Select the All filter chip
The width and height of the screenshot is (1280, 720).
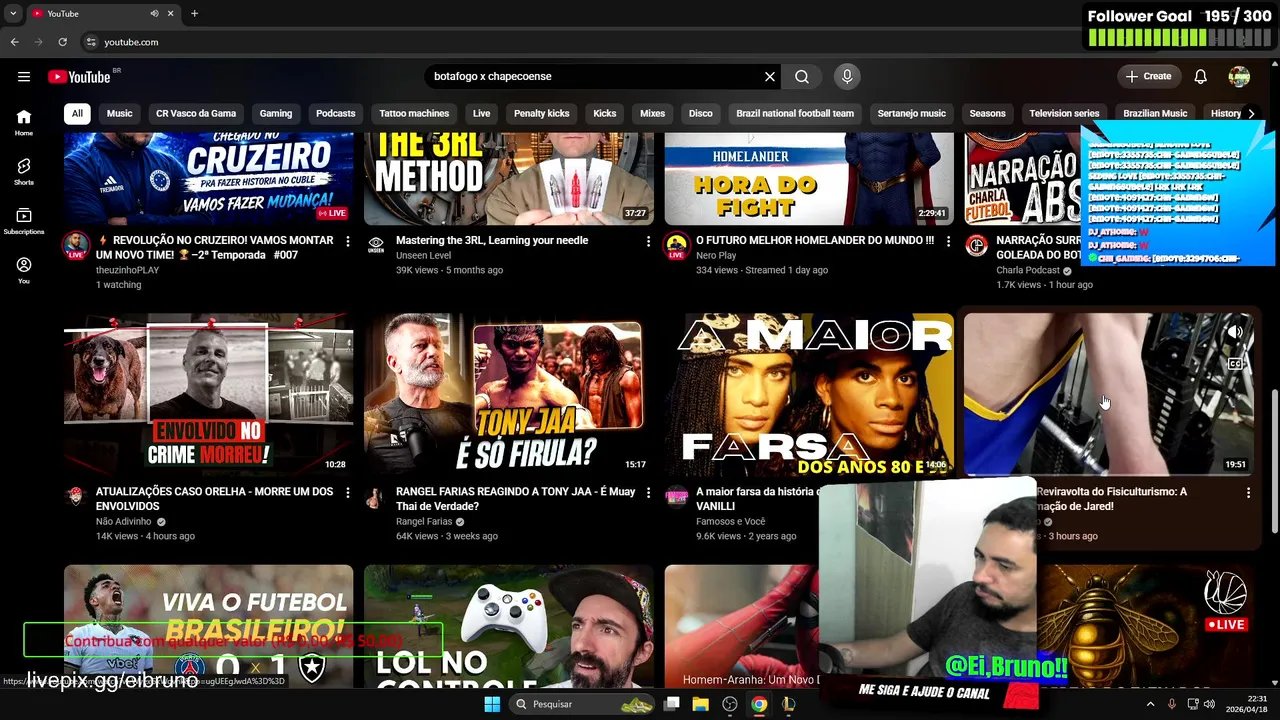(77, 113)
